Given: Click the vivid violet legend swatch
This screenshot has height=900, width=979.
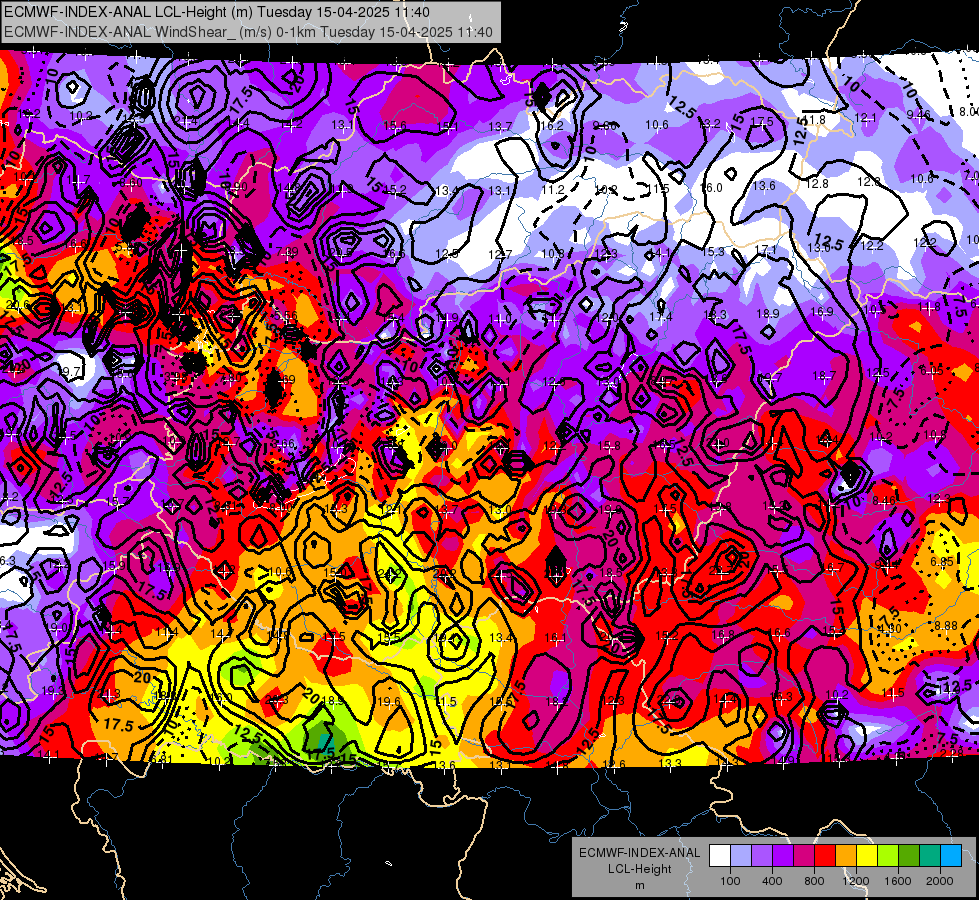Looking at the screenshot, I should [x=783, y=856].
